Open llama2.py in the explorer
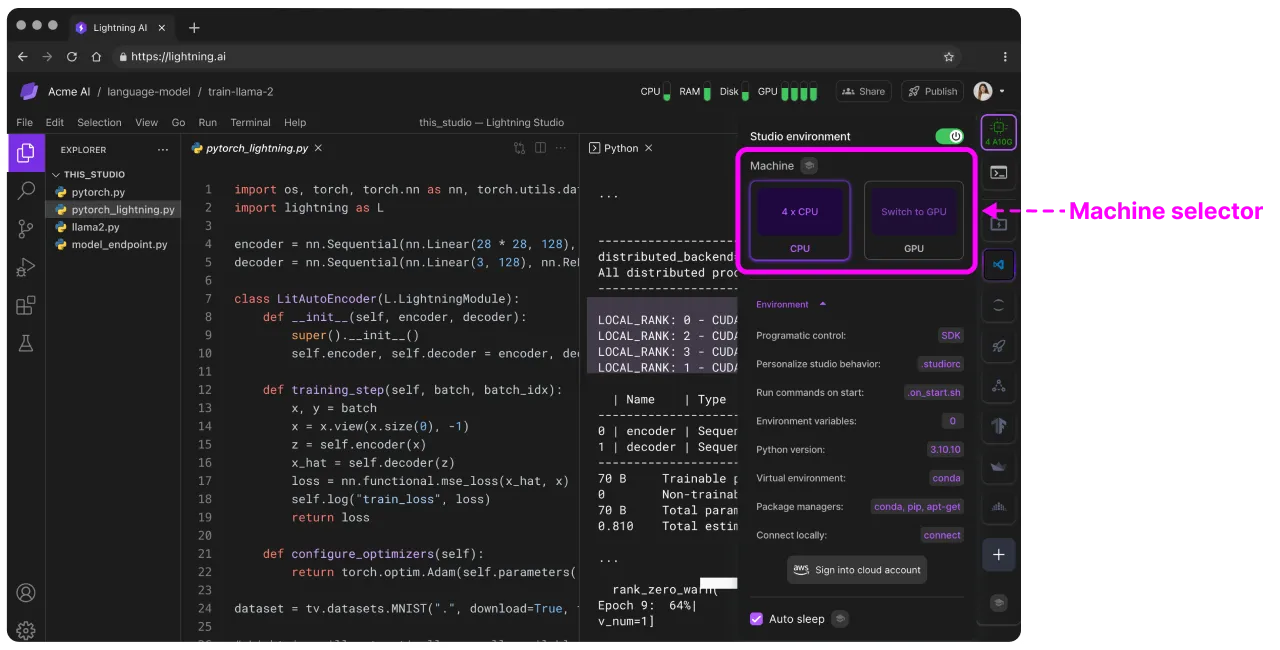Image resolution: width=1280 pixels, height=650 pixels. click(x=95, y=227)
